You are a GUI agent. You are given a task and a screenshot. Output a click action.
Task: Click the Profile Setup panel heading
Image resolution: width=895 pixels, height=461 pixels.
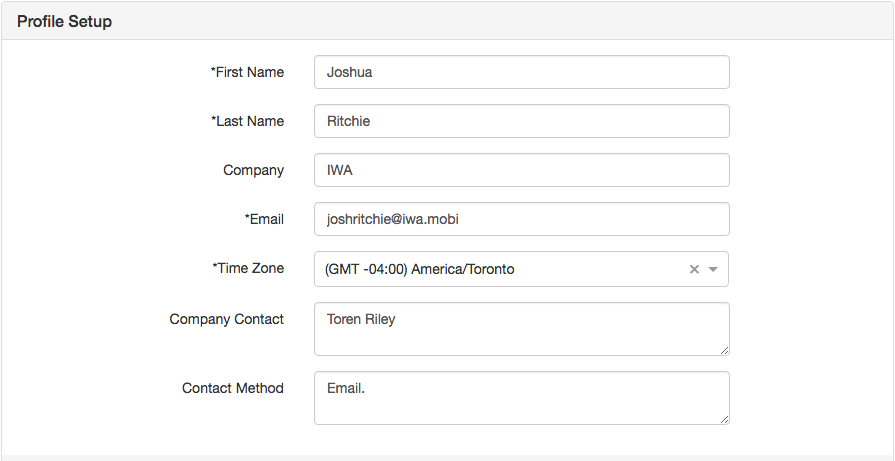(x=64, y=22)
